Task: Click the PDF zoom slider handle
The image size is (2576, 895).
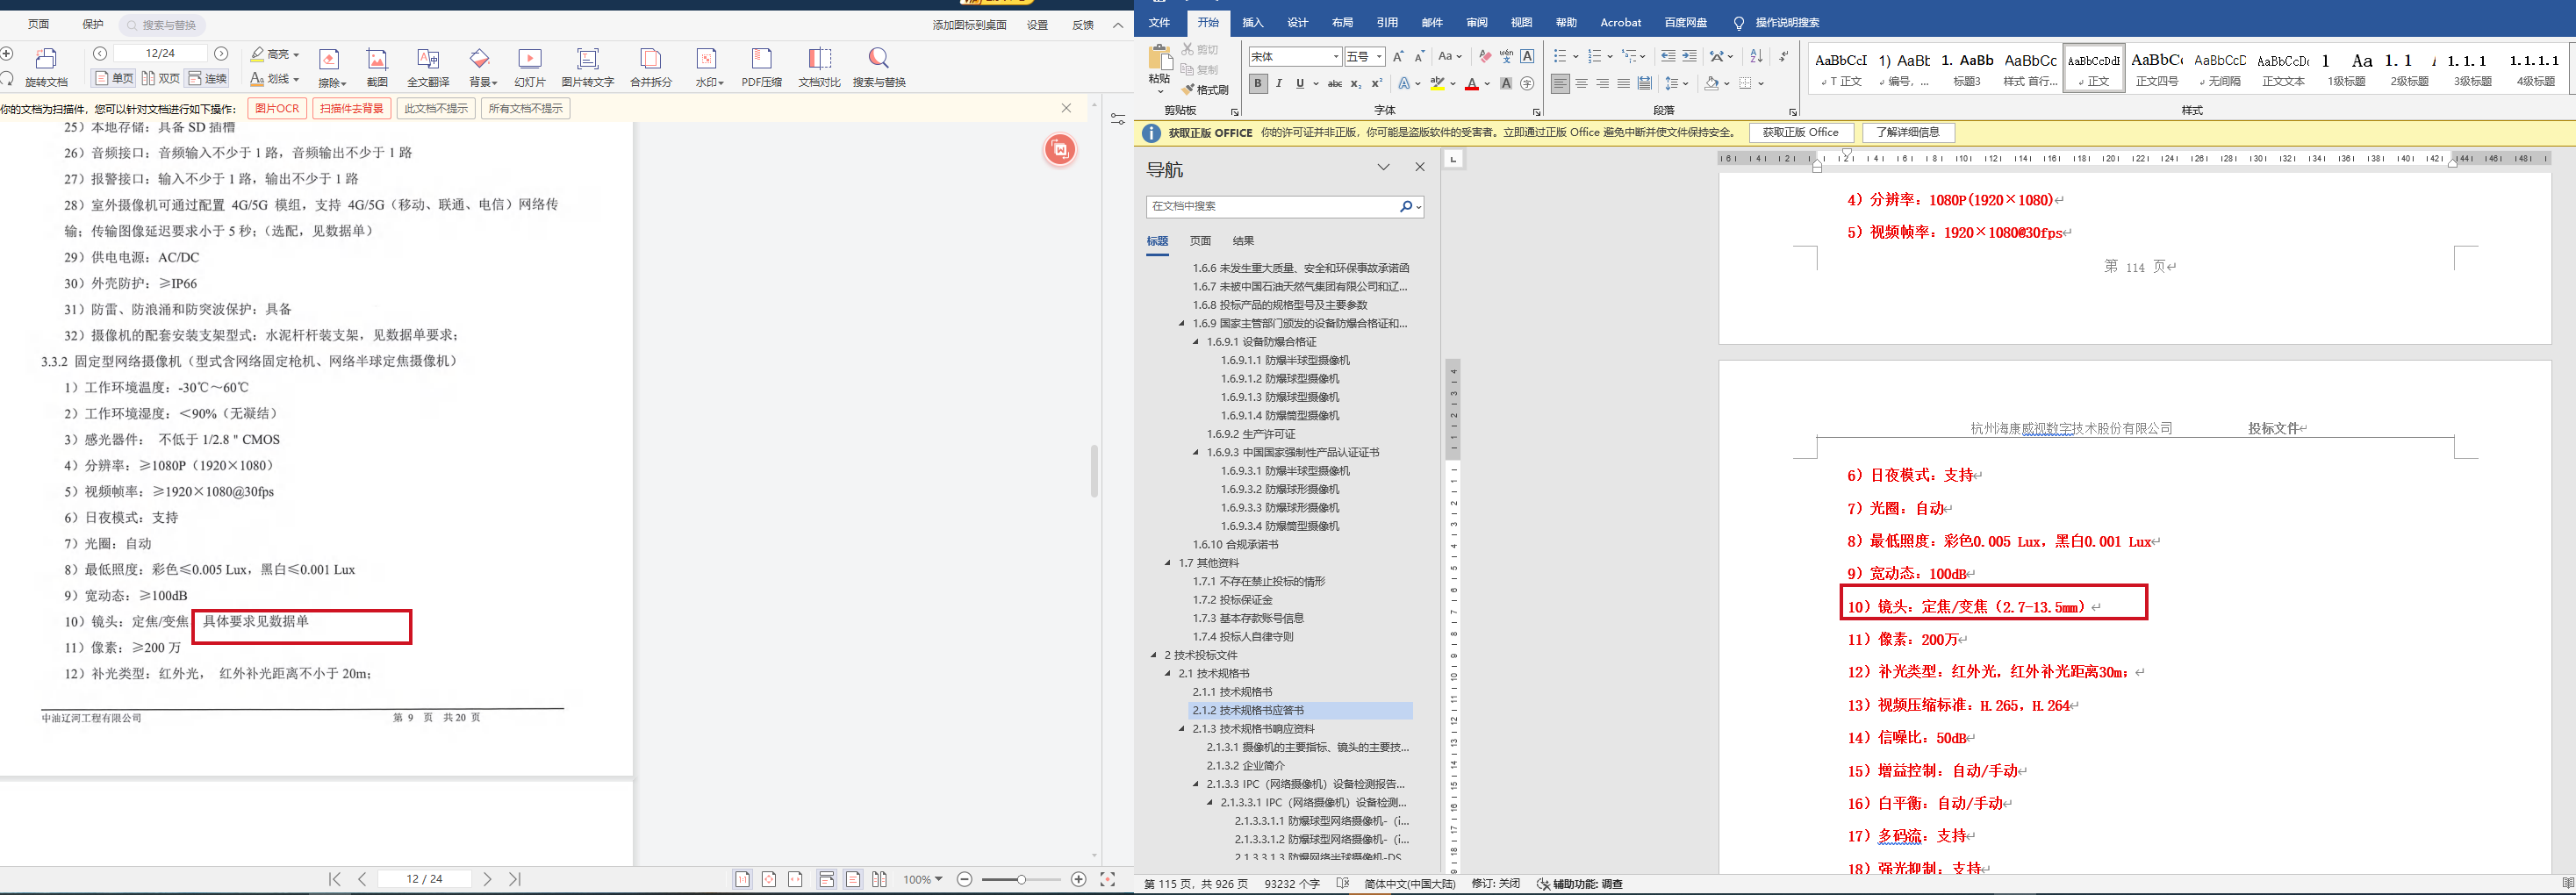Action: pos(1021,879)
